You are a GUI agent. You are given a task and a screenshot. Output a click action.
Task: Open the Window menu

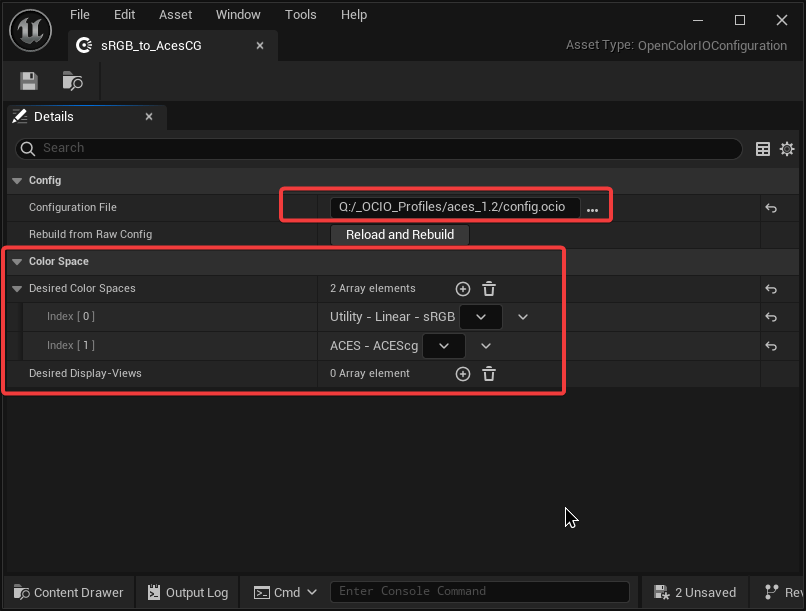tap(238, 14)
